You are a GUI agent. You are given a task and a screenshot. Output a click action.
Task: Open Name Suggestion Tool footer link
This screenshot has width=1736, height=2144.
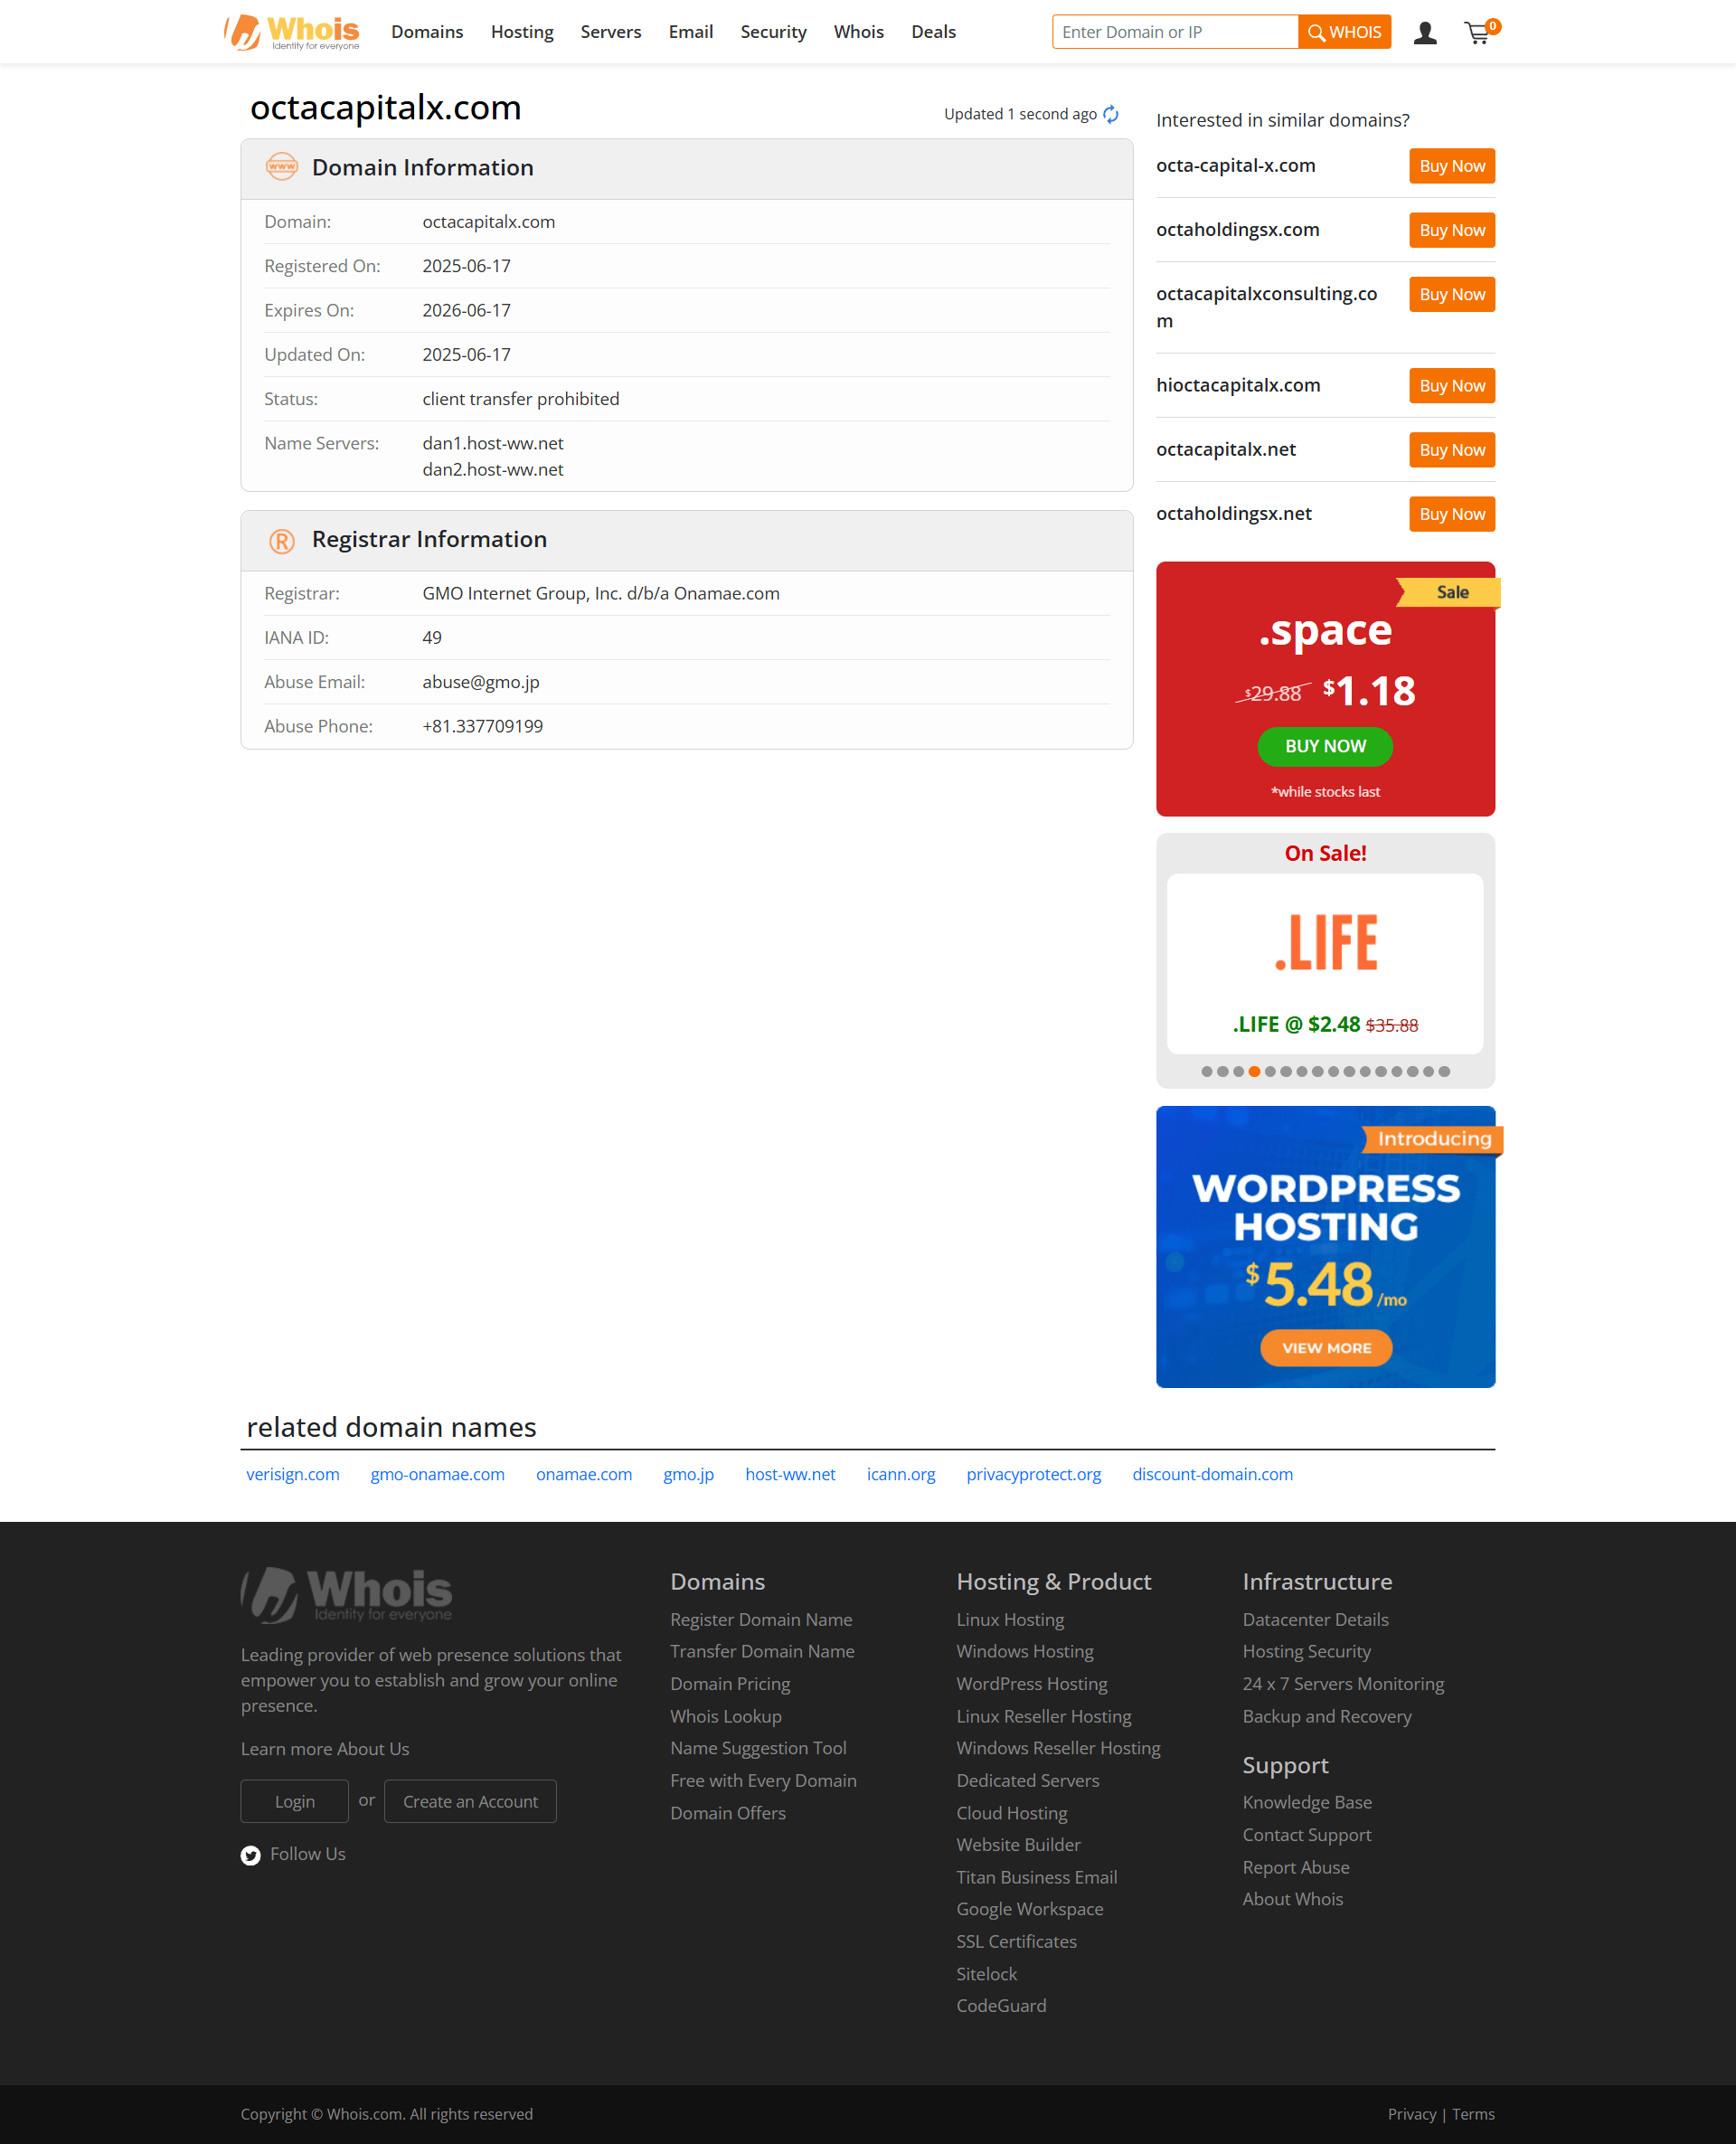click(x=758, y=1748)
